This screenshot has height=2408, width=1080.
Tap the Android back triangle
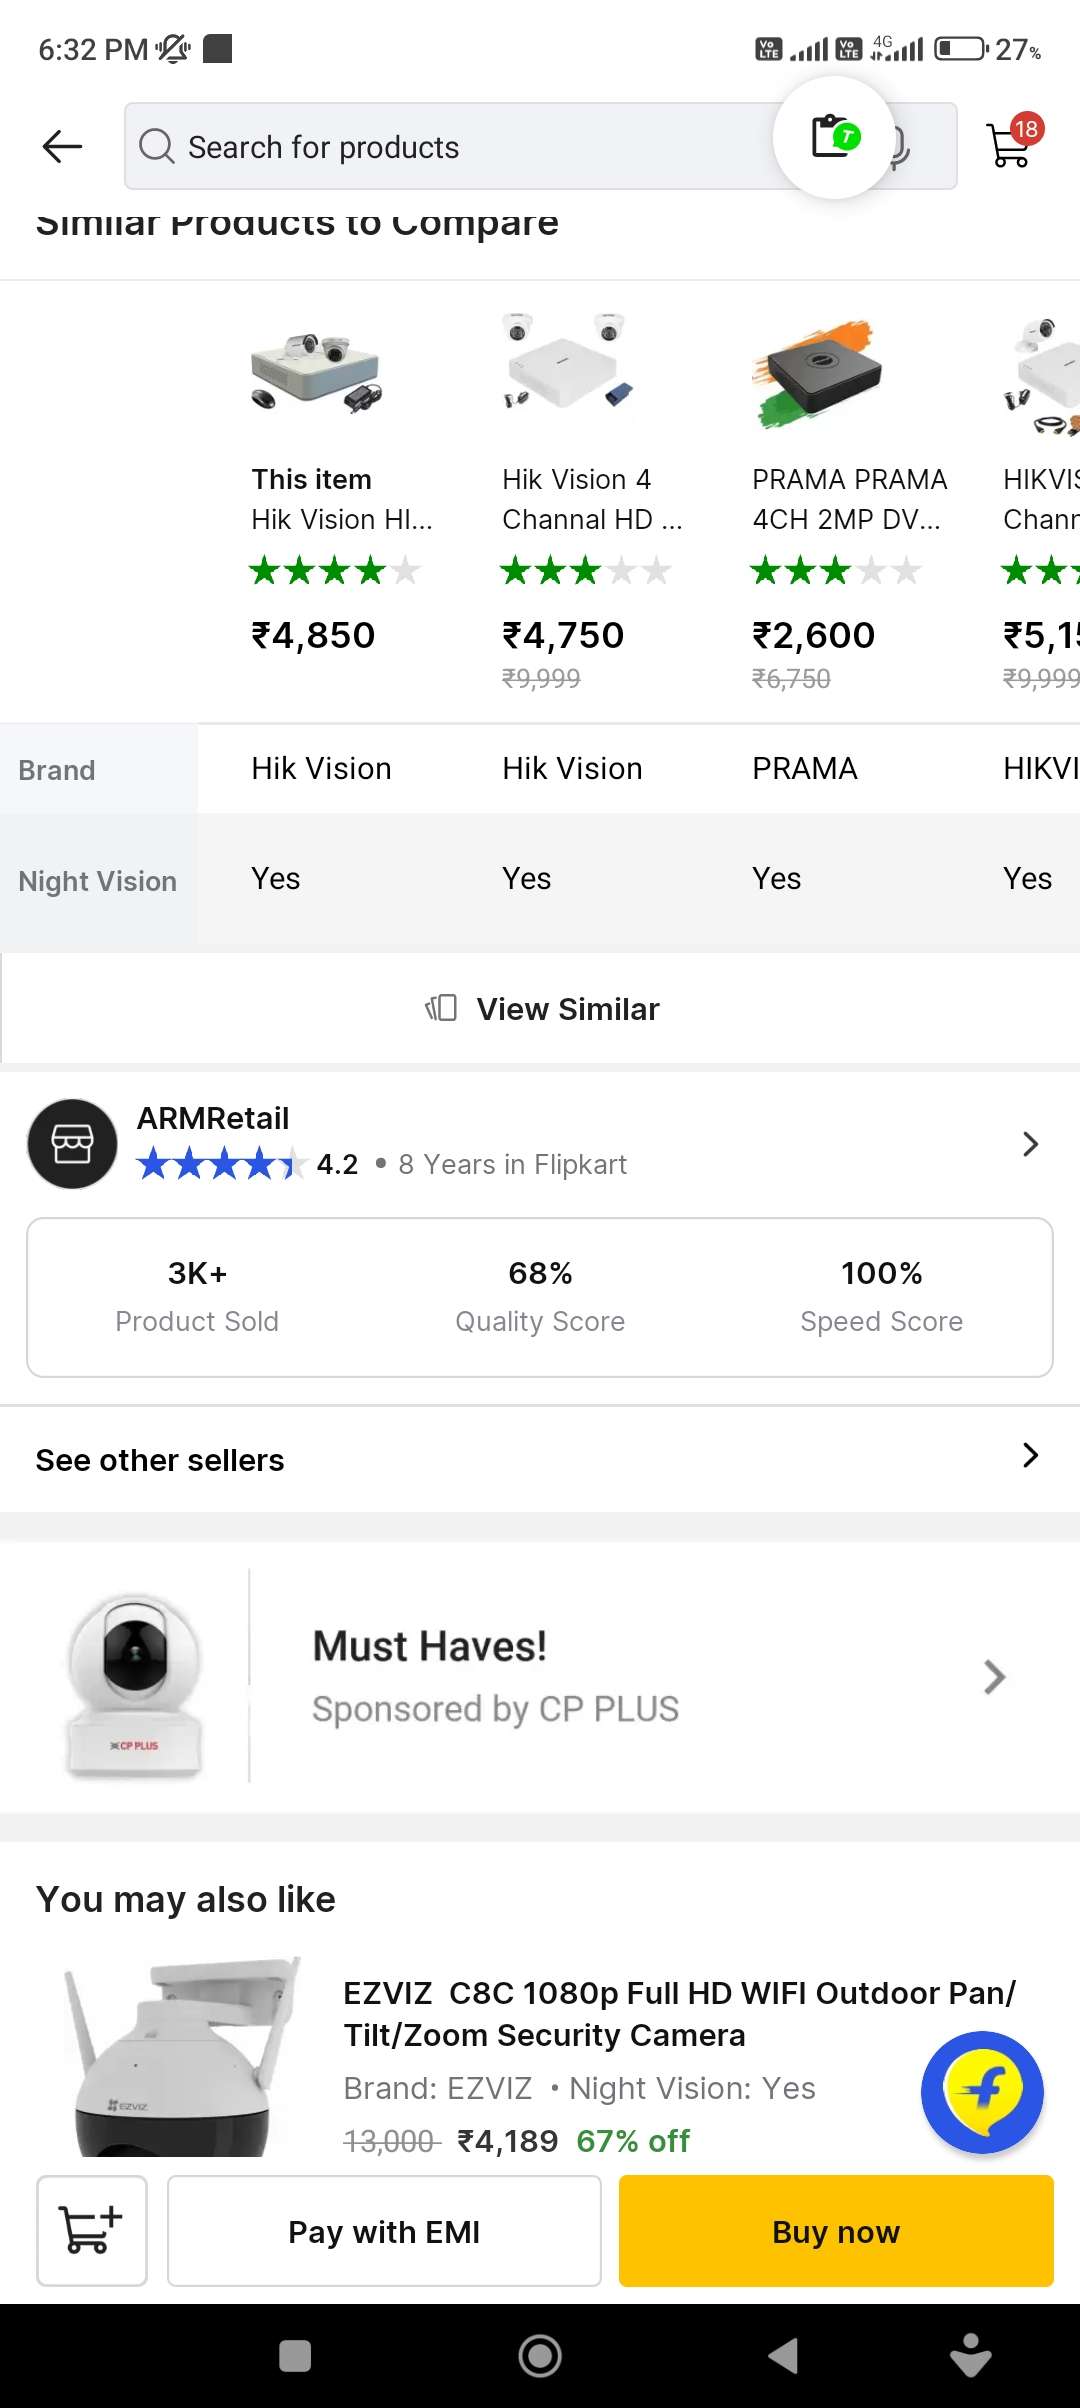click(783, 2356)
